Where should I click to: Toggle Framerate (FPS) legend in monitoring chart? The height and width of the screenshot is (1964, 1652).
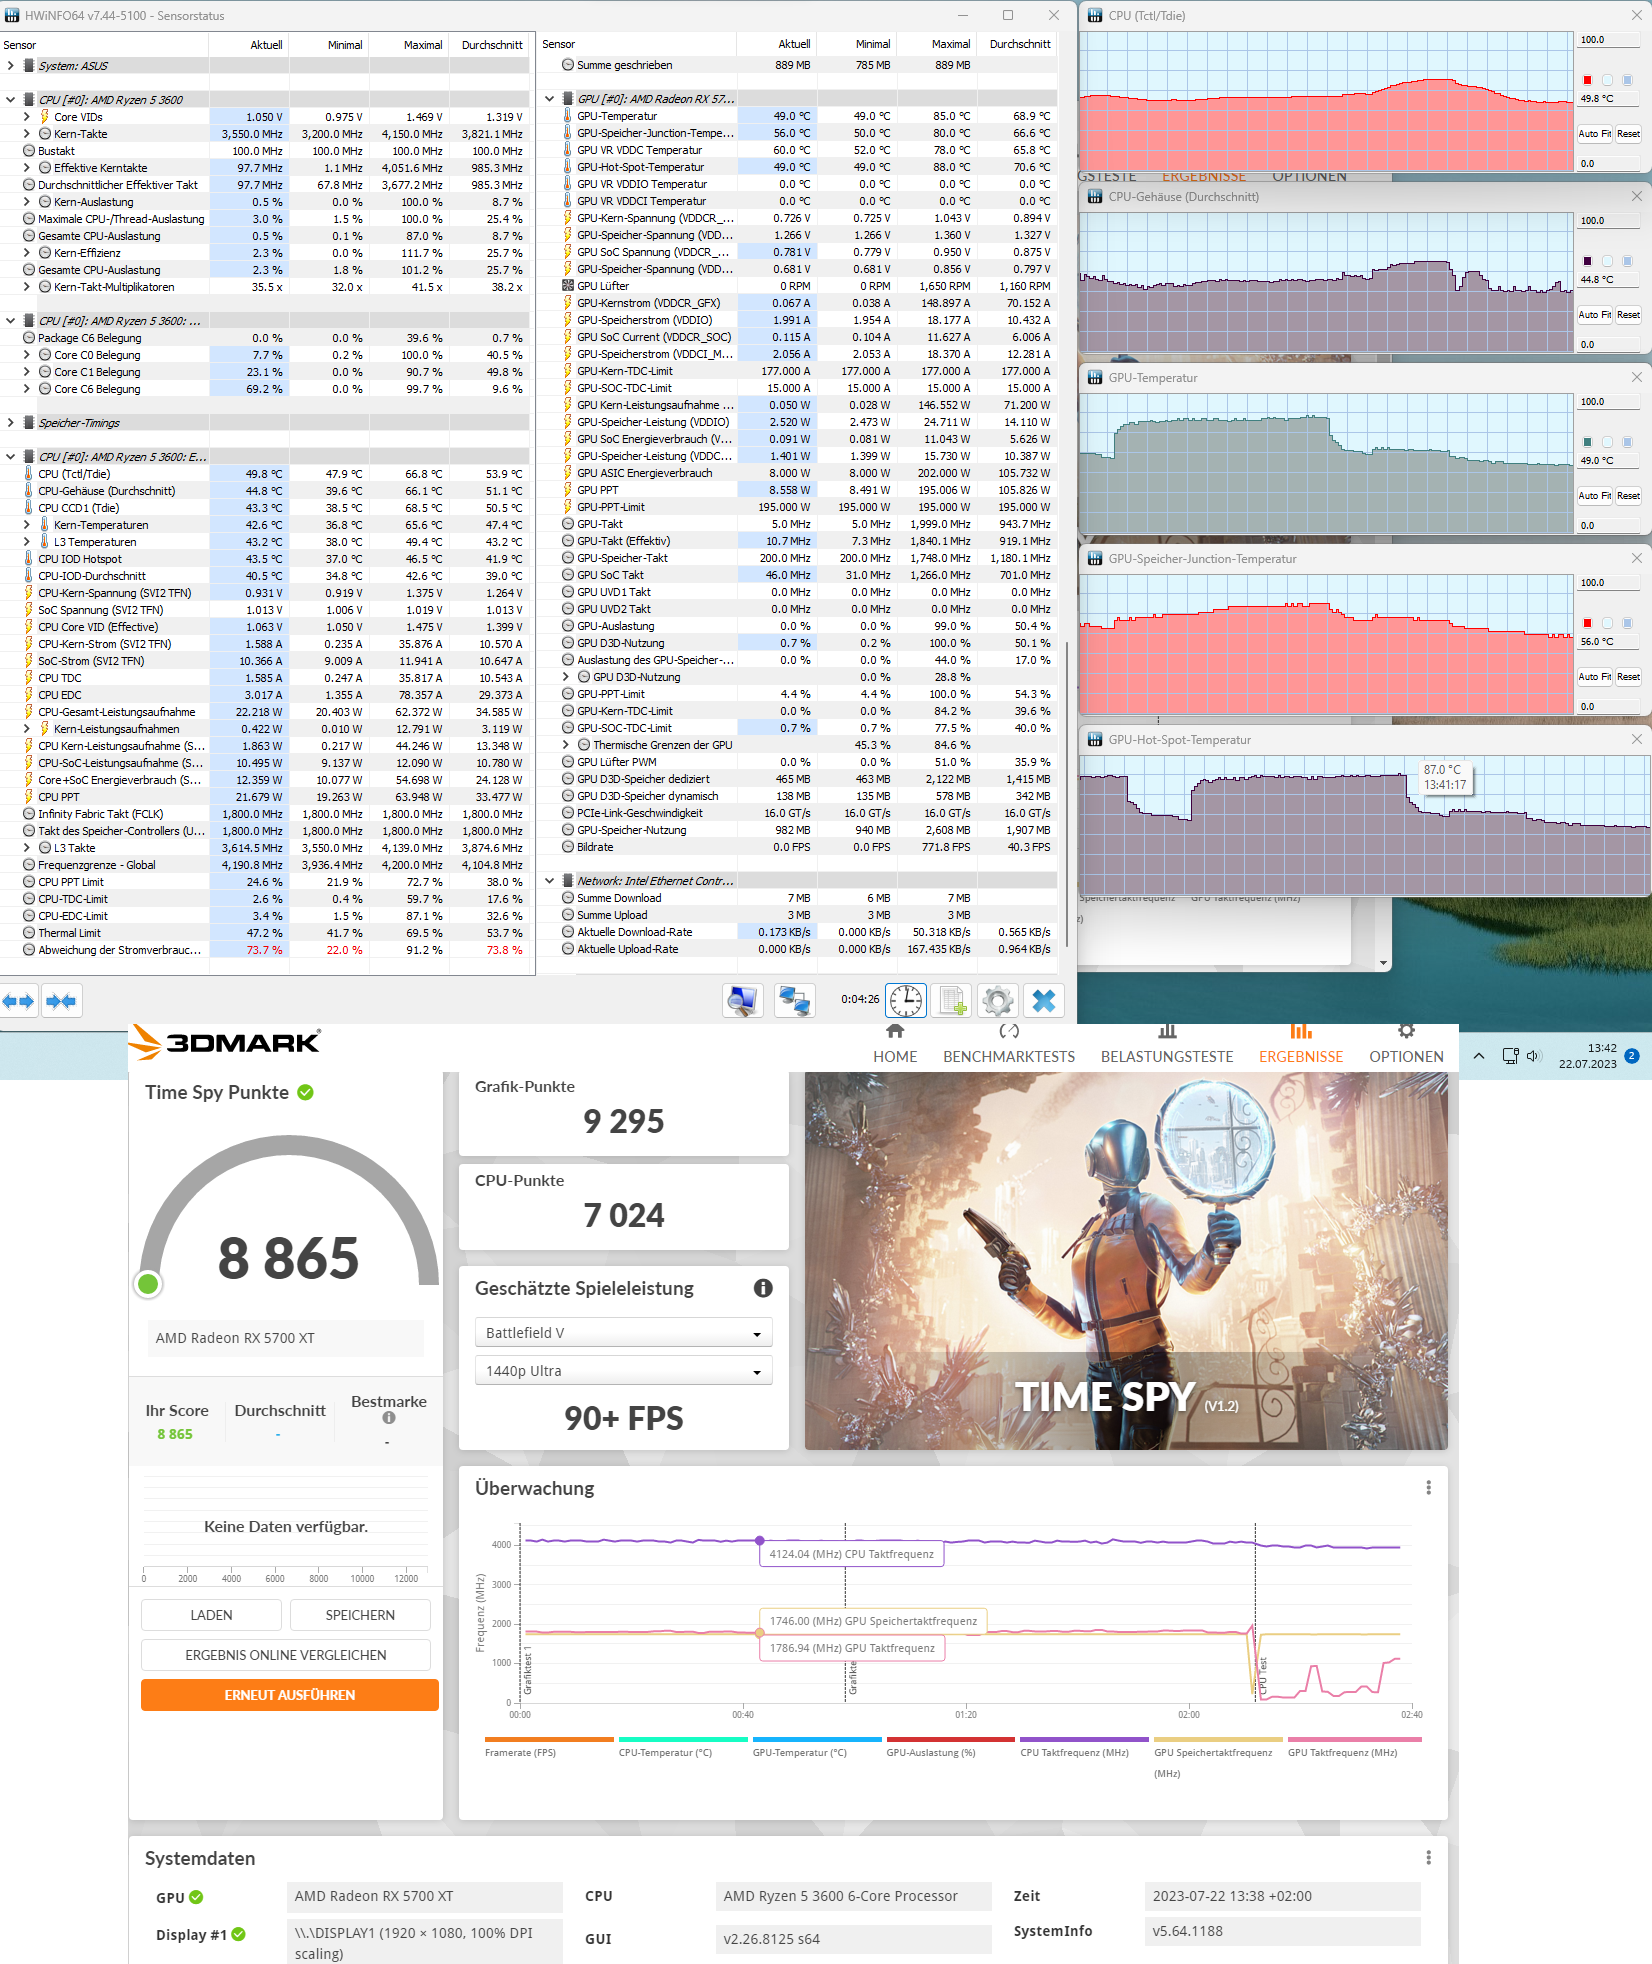tap(549, 1747)
